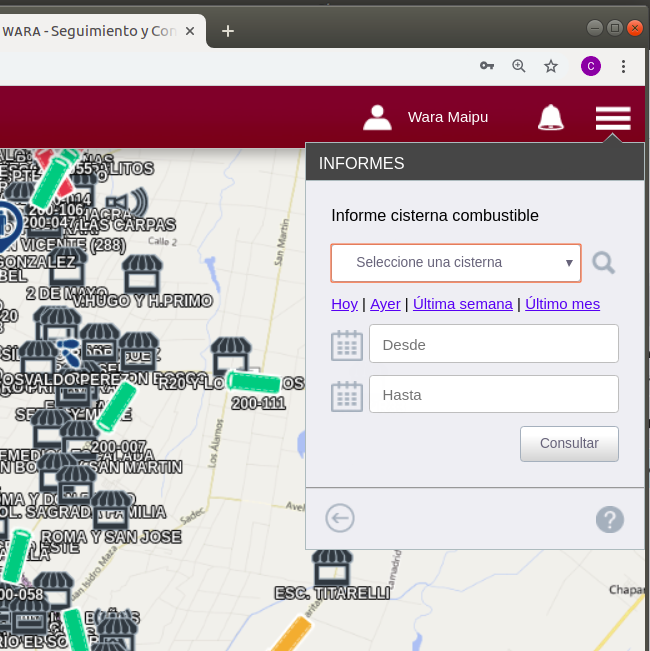Click the help question mark icon
Viewport: 650px width, 651px height.
pos(609,519)
